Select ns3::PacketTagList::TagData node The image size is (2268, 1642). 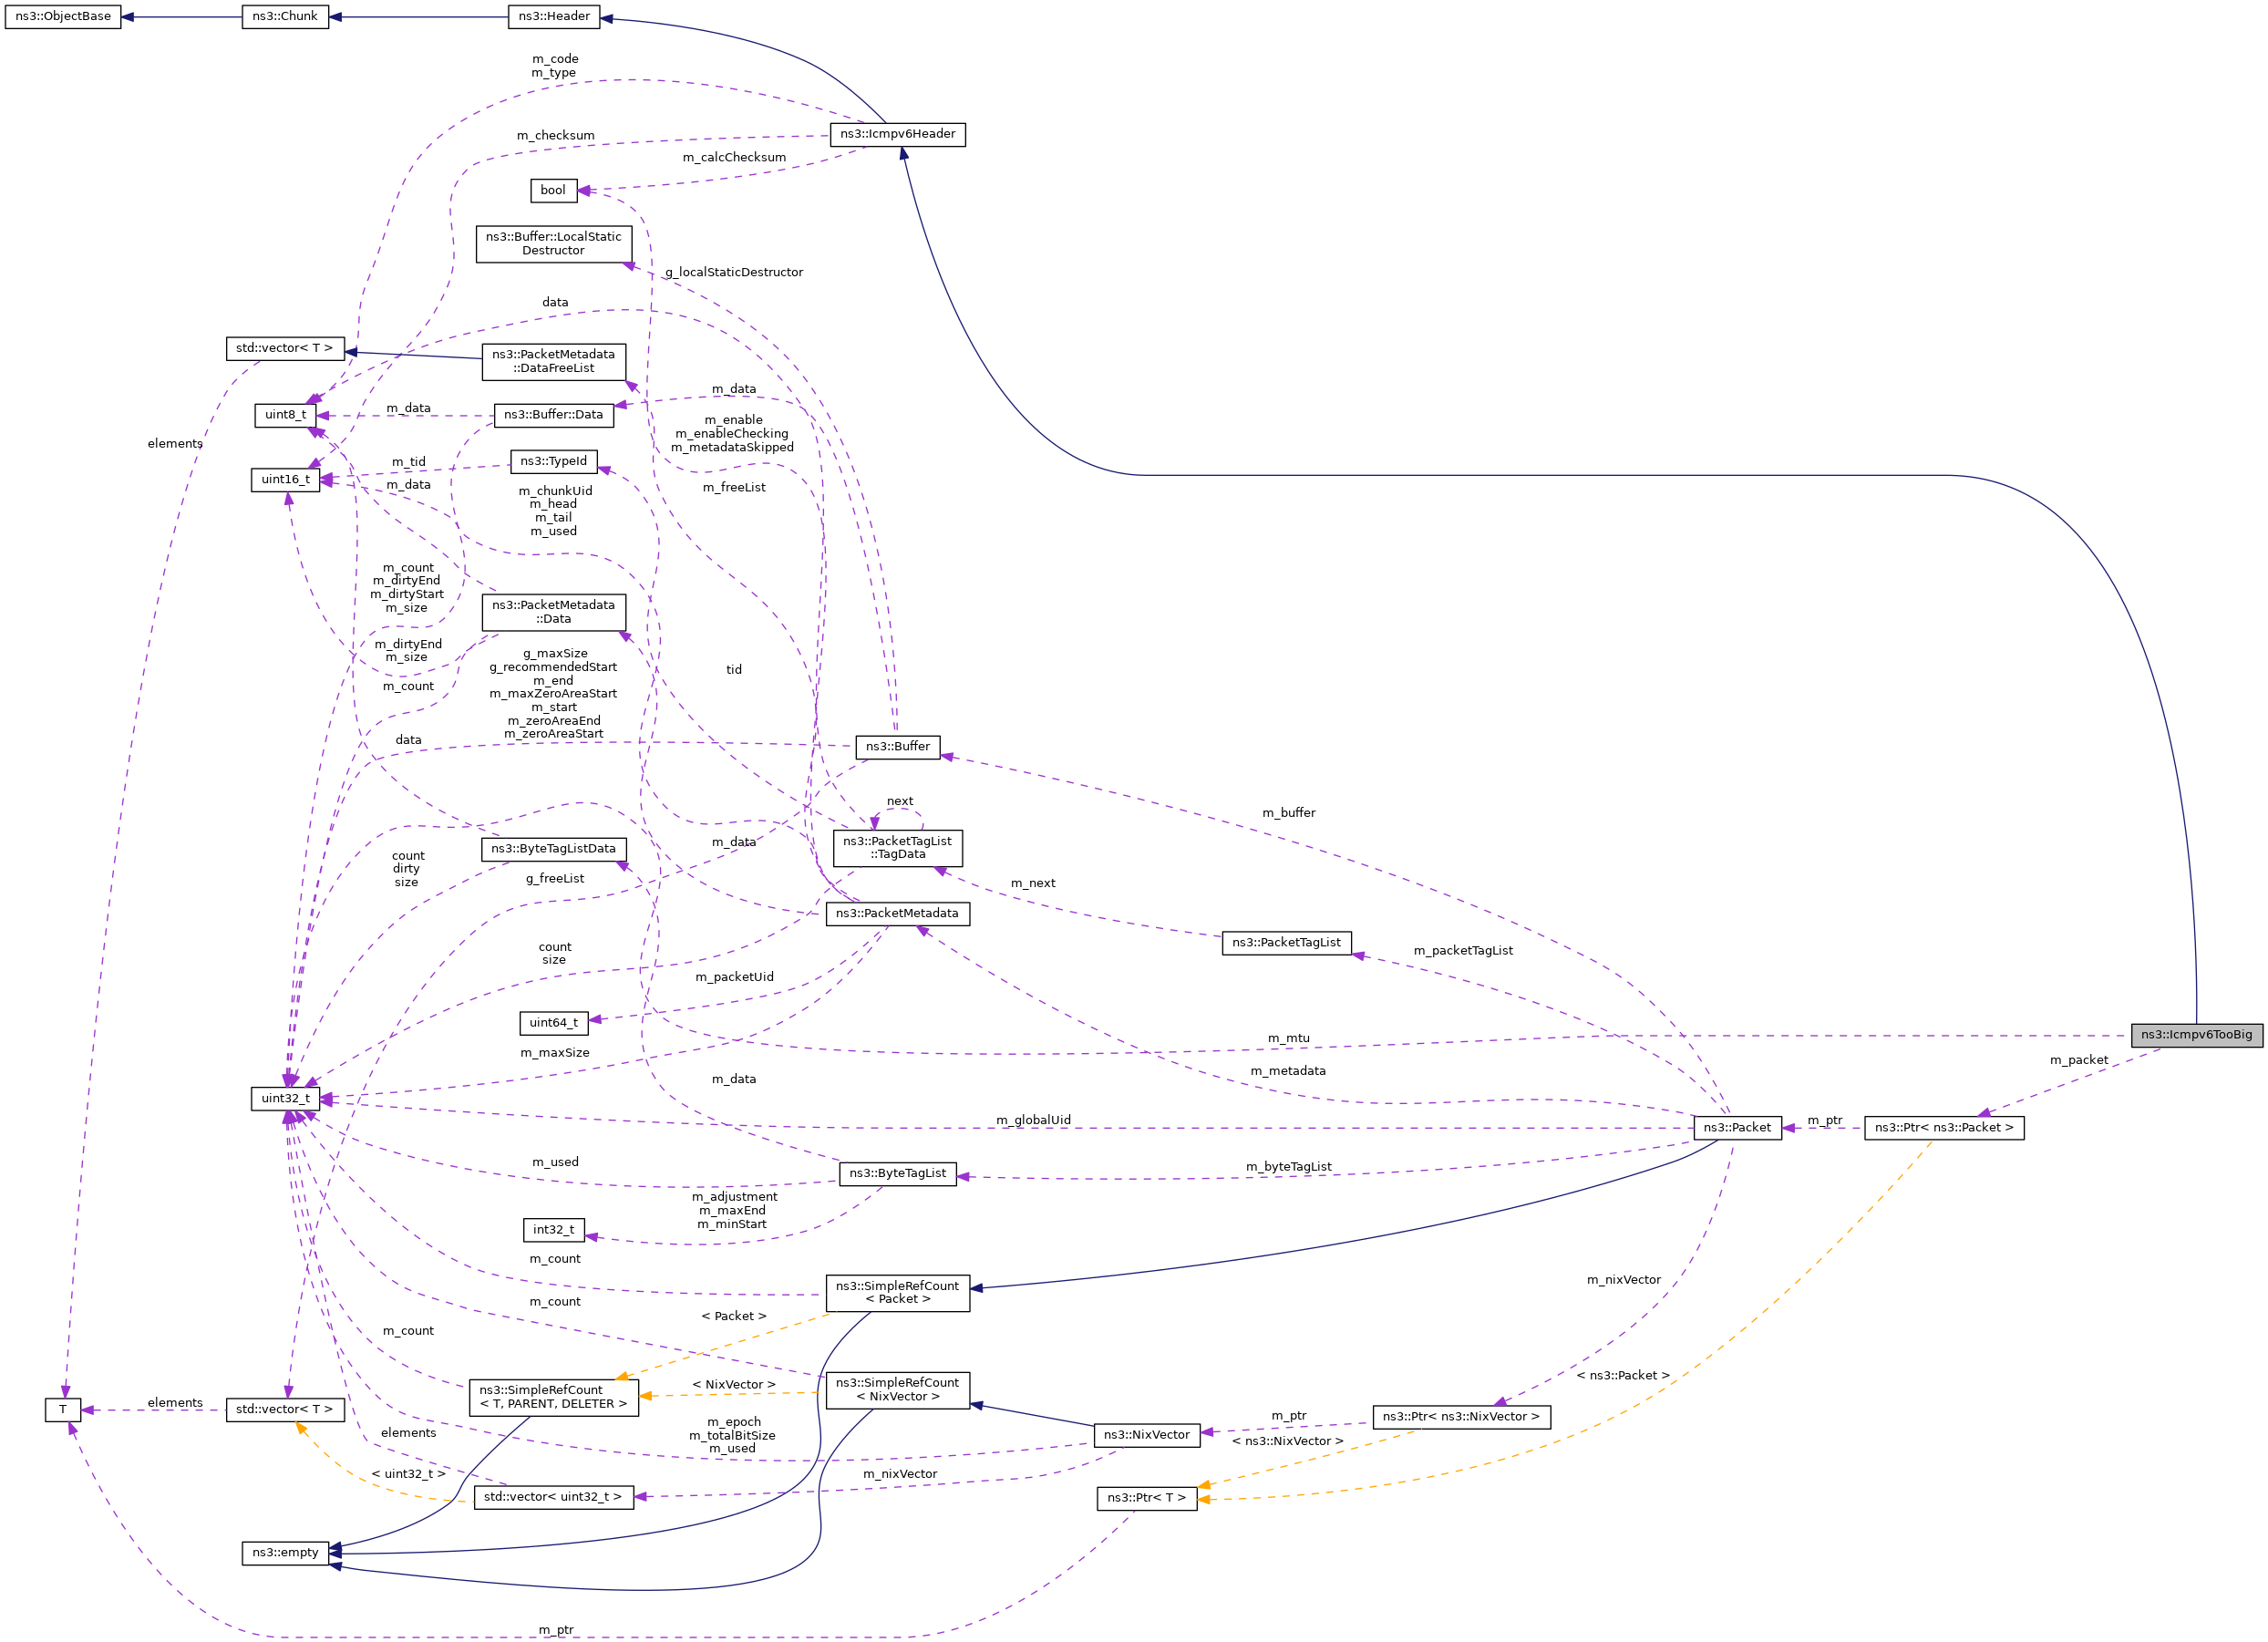898,848
